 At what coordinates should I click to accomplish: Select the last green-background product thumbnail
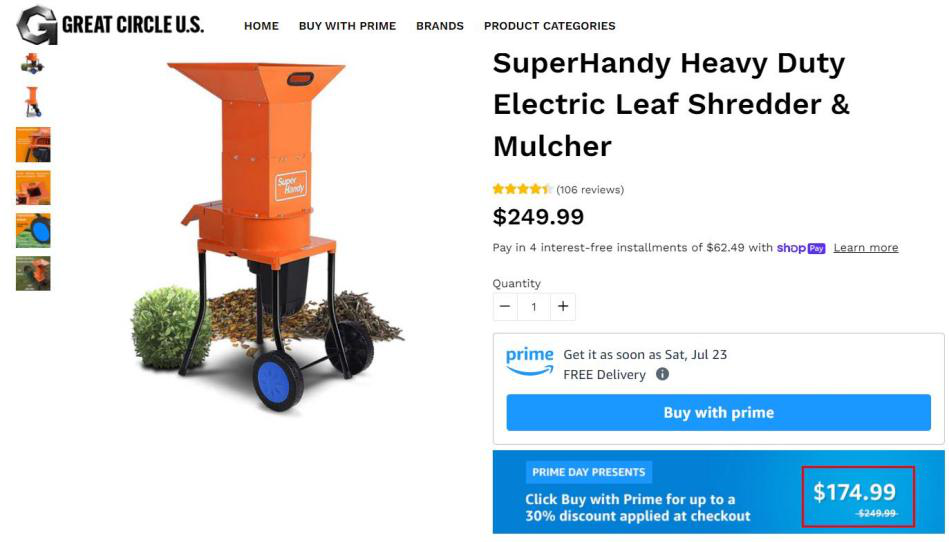(33, 273)
